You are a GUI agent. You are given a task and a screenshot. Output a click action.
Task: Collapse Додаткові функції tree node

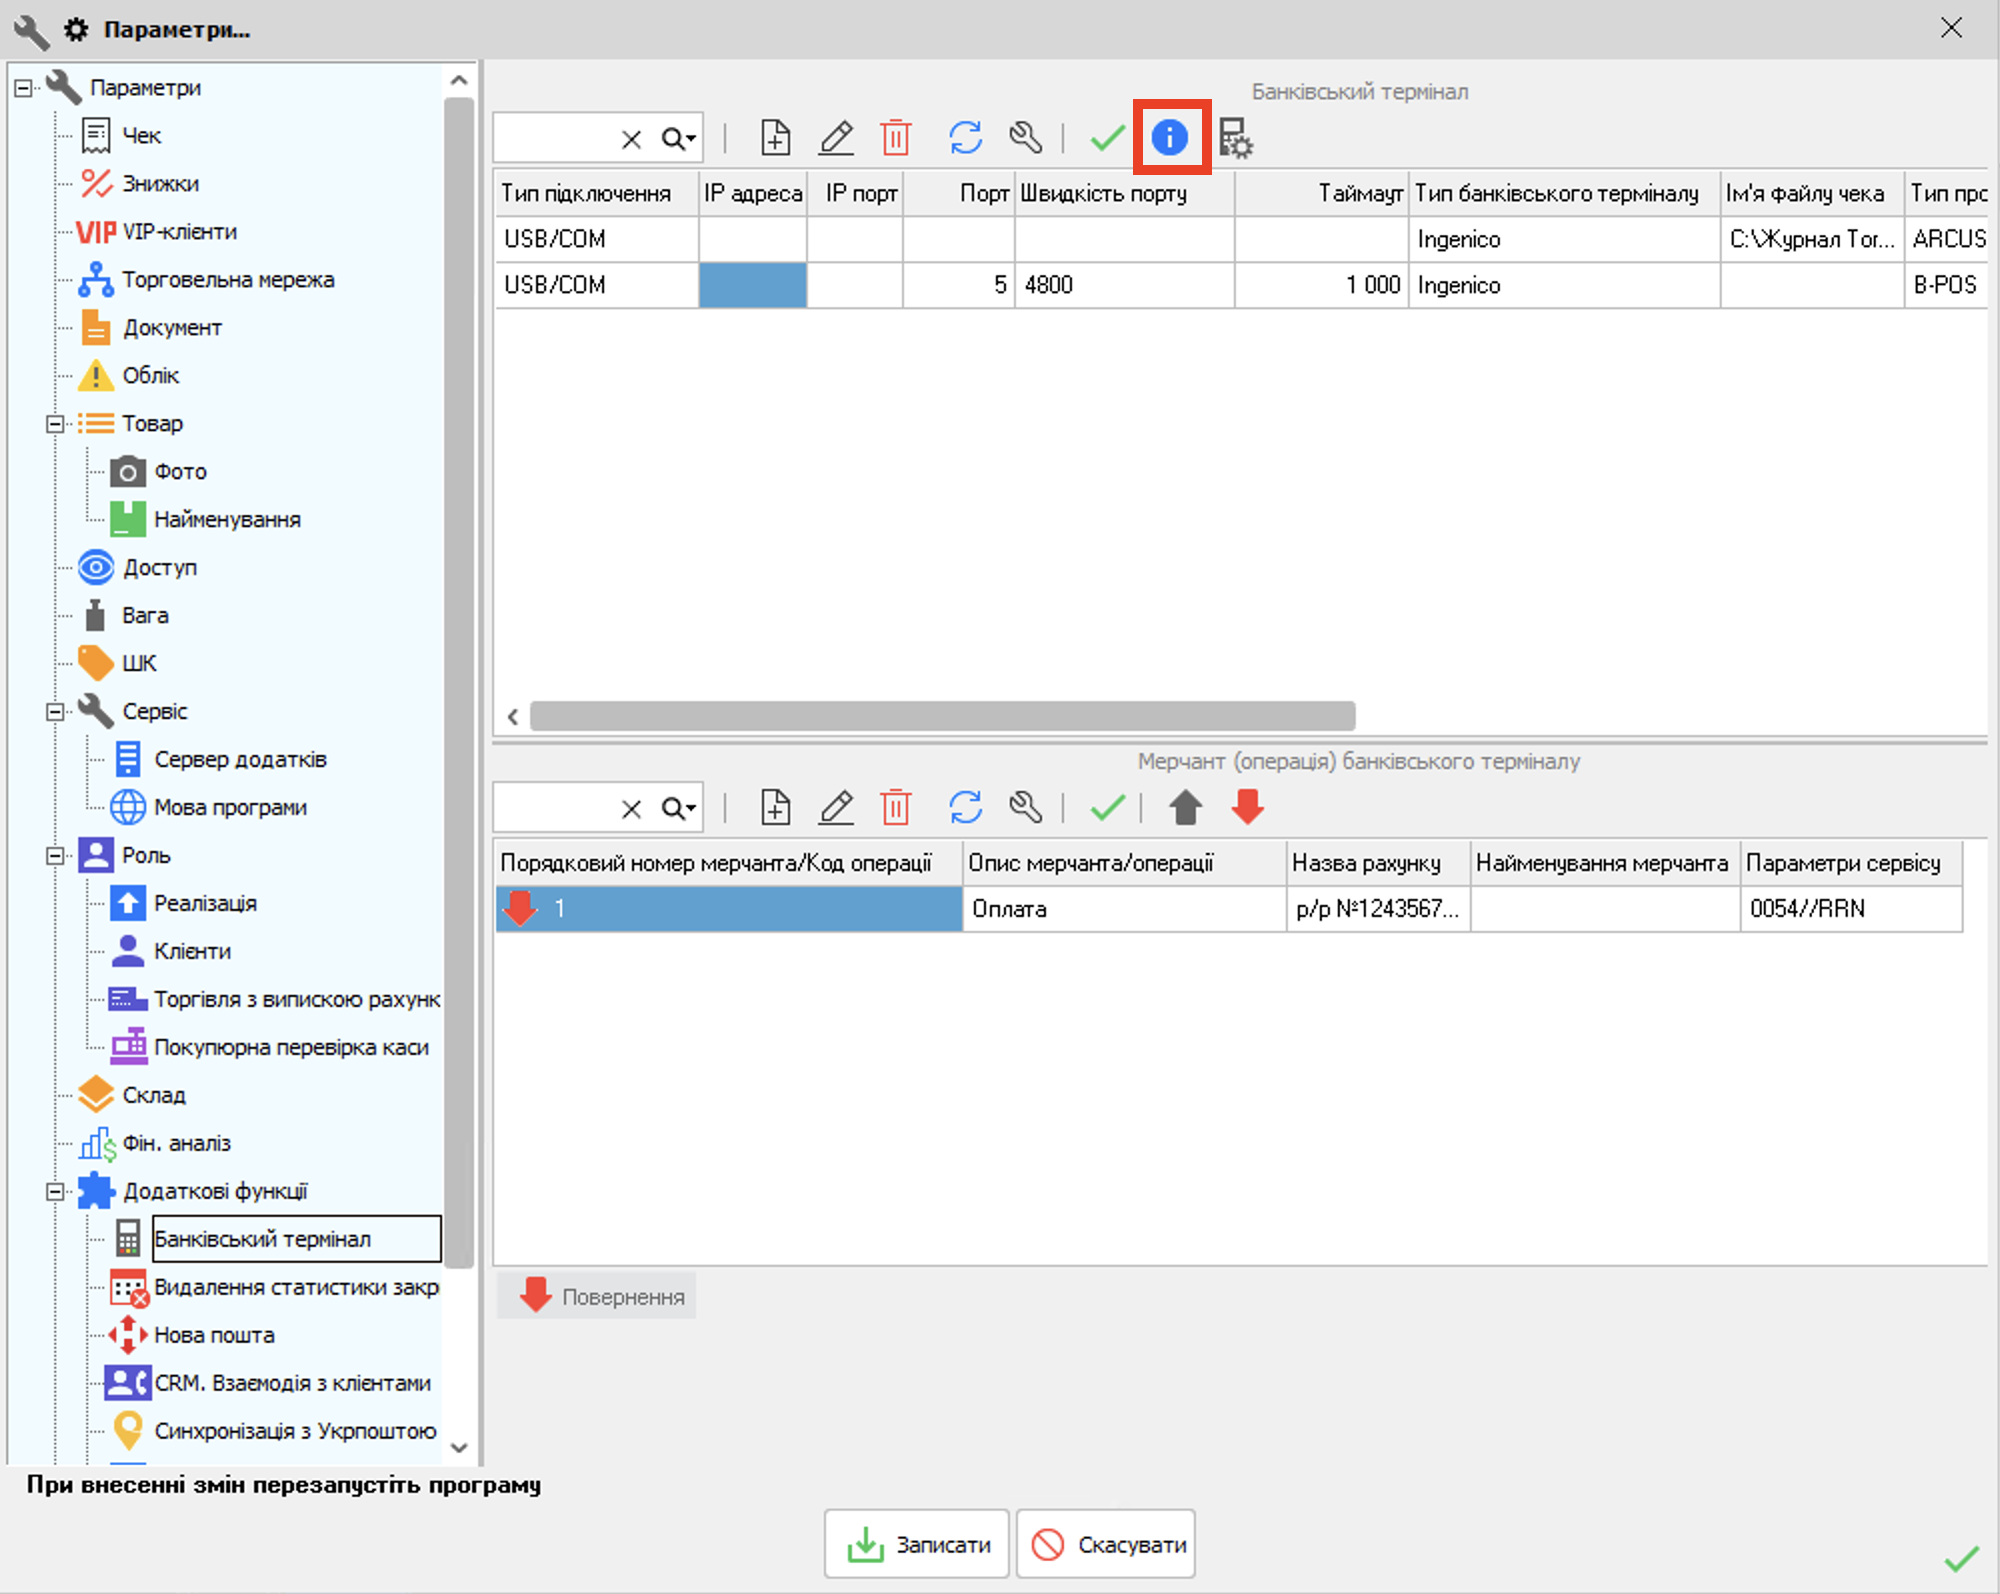point(55,1192)
